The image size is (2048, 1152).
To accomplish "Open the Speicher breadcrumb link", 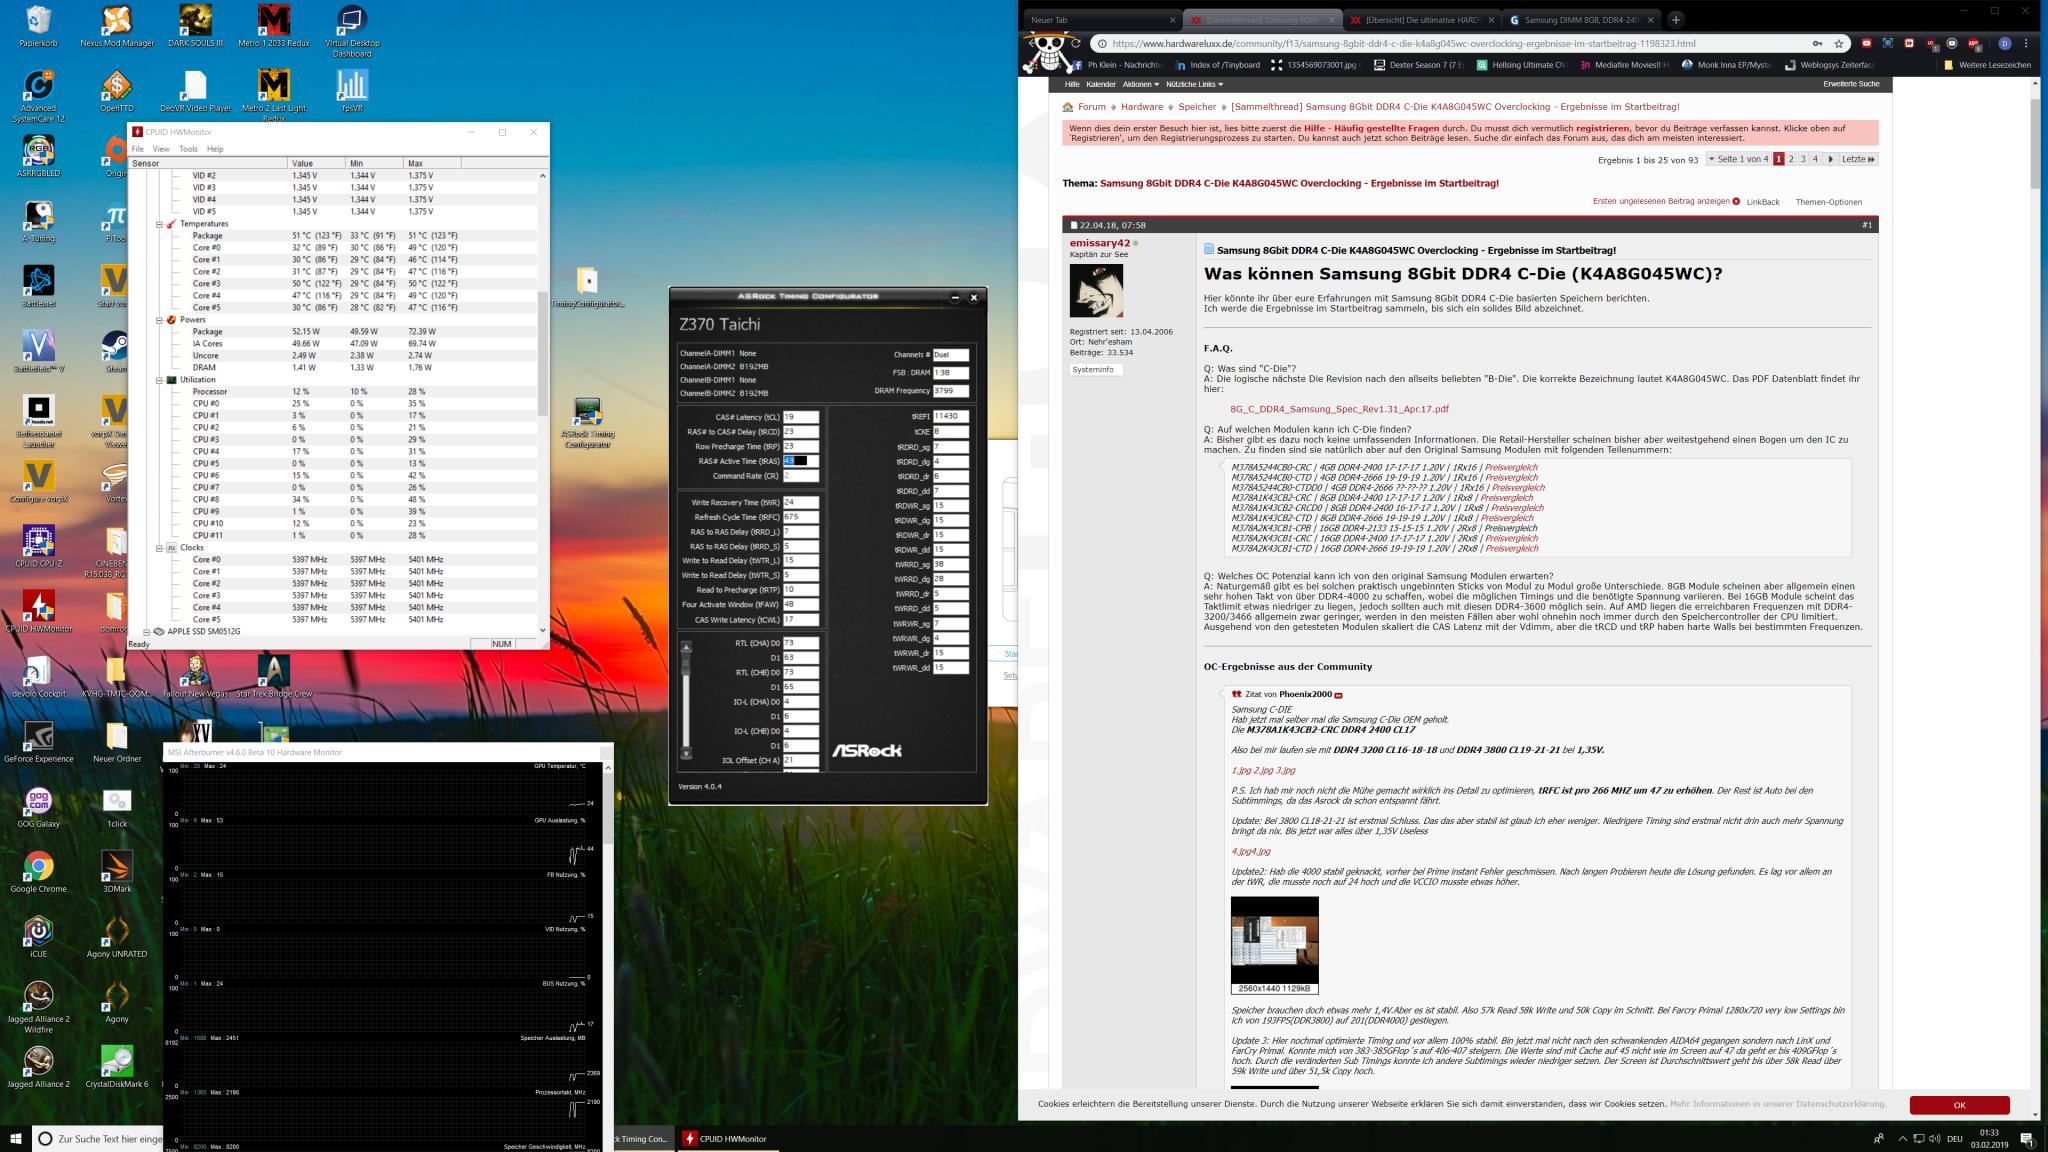I will 1196,107.
